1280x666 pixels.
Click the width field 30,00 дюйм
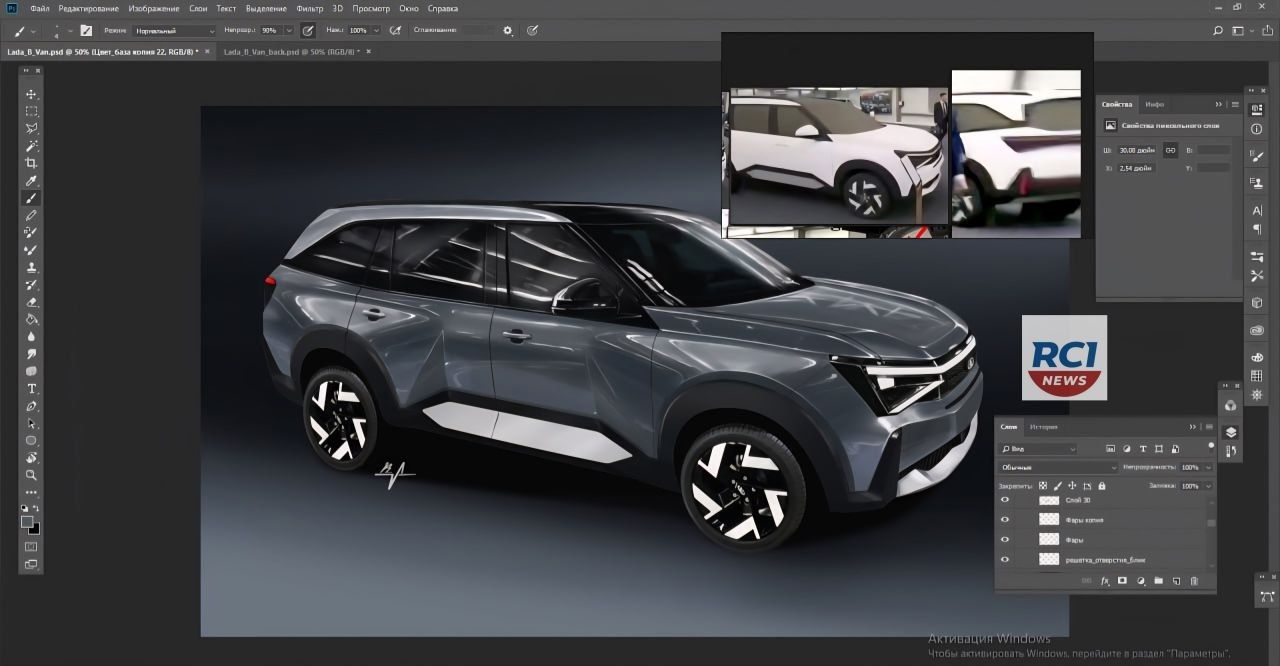[1137, 150]
